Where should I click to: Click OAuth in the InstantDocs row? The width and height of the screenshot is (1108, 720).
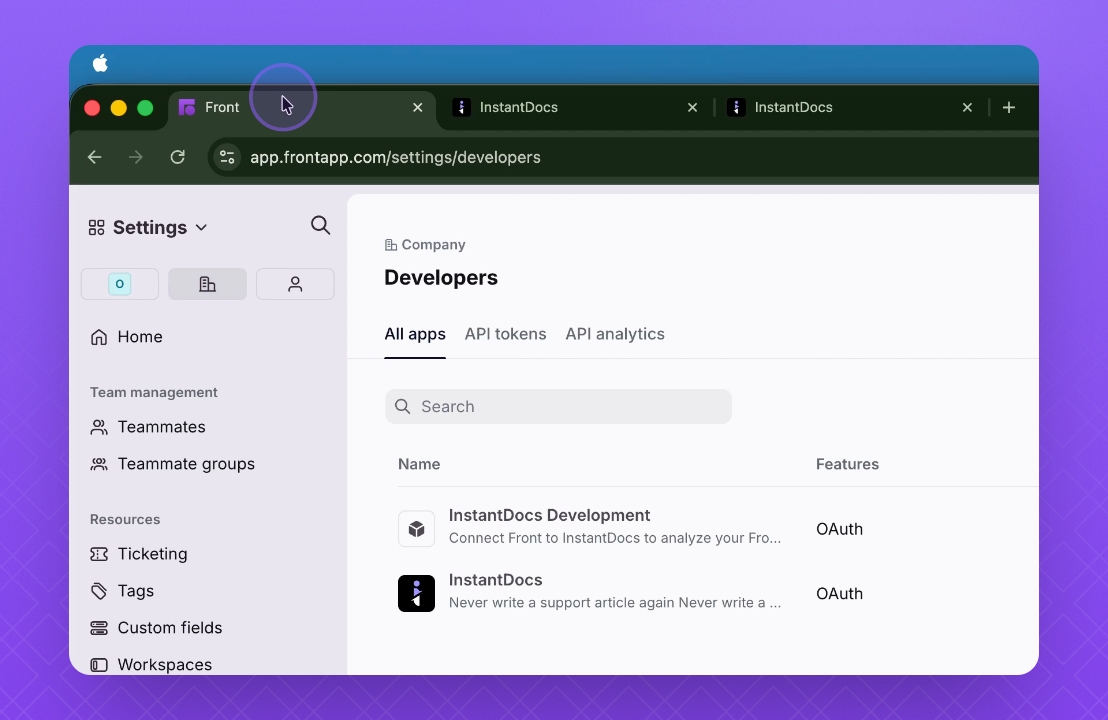click(839, 594)
